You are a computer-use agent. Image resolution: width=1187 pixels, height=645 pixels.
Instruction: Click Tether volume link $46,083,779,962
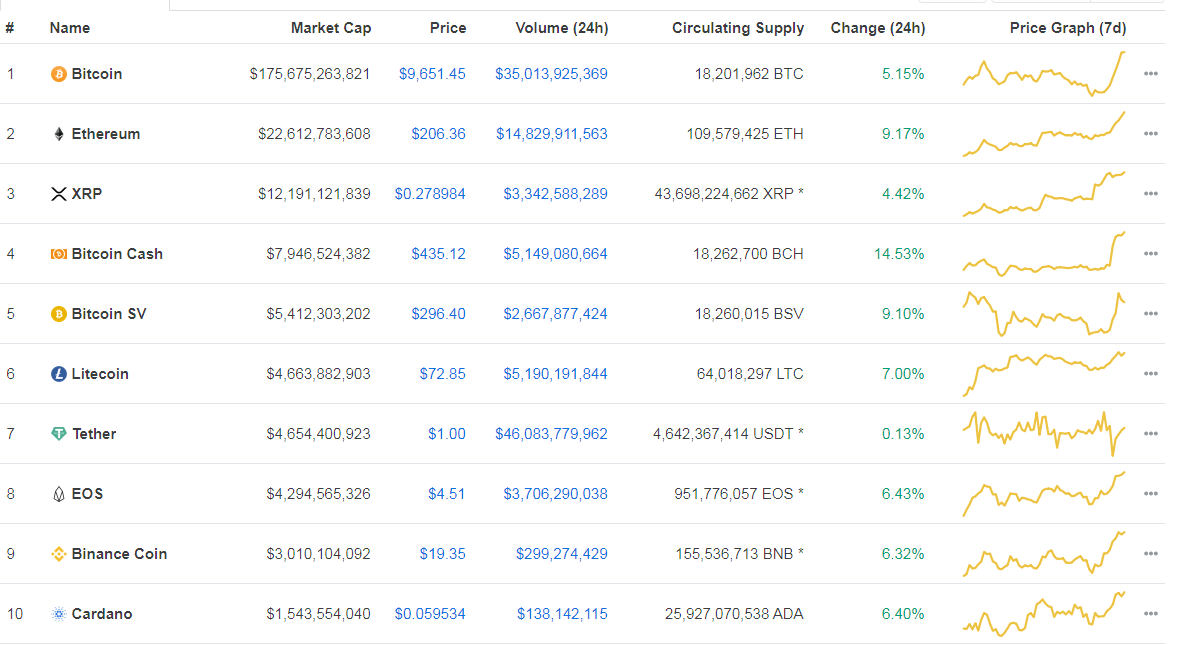pyautogui.click(x=551, y=434)
